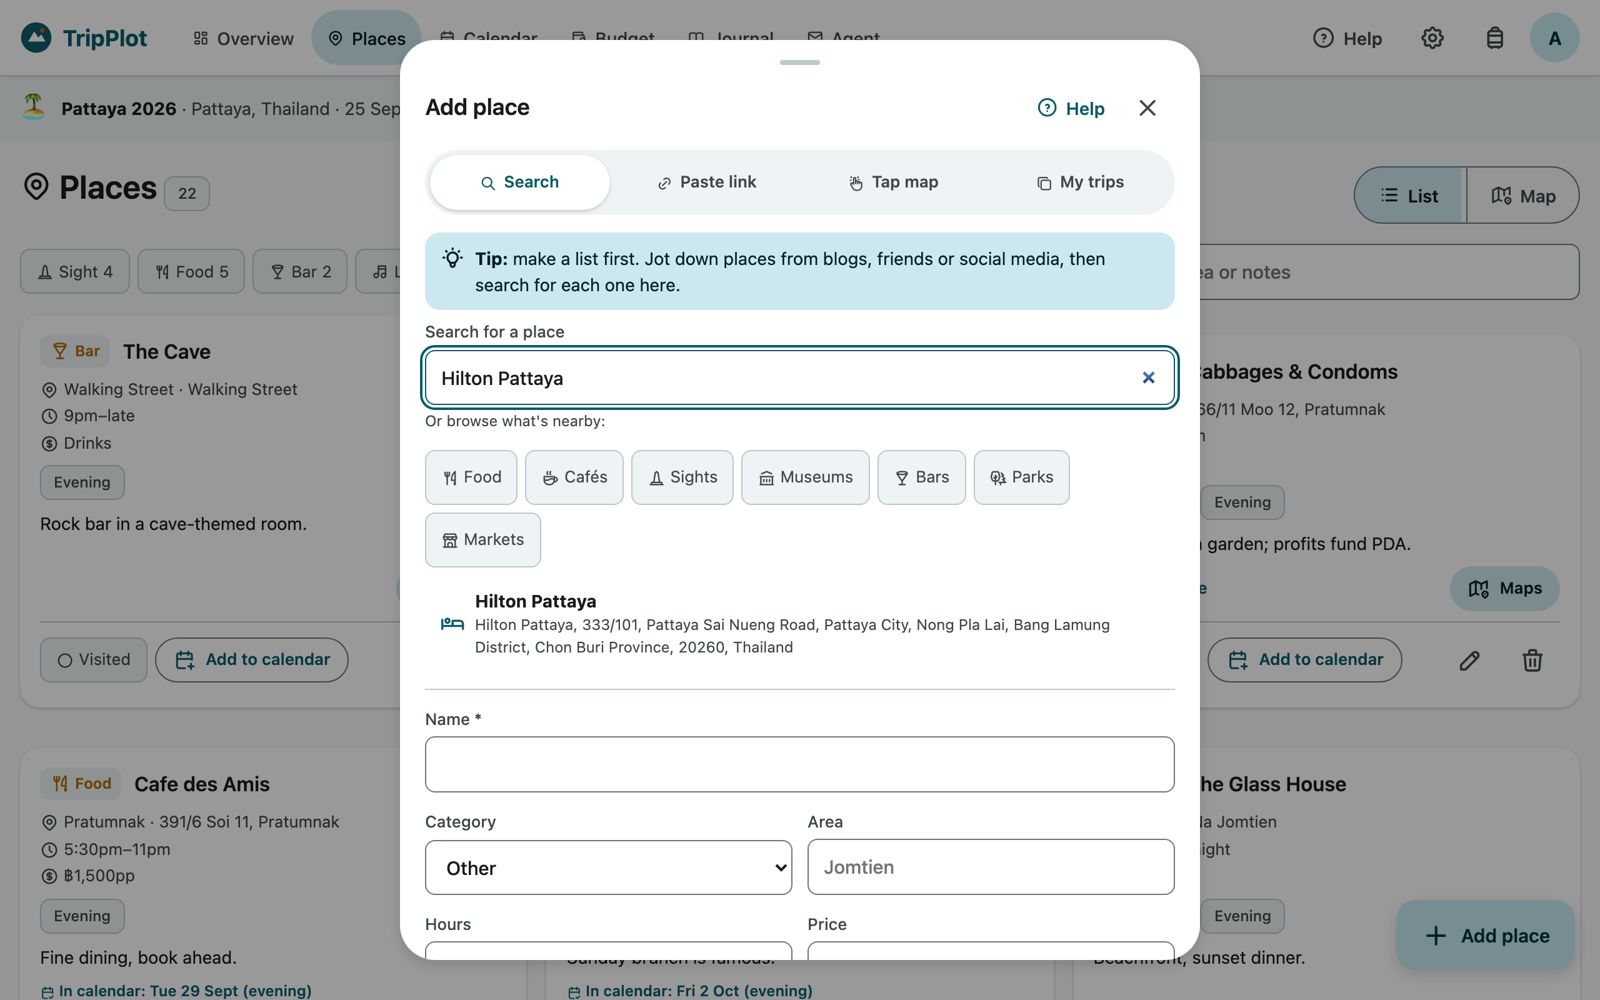Close the Add place dialog
This screenshot has width=1600, height=1000.
click(x=1147, y=108)
